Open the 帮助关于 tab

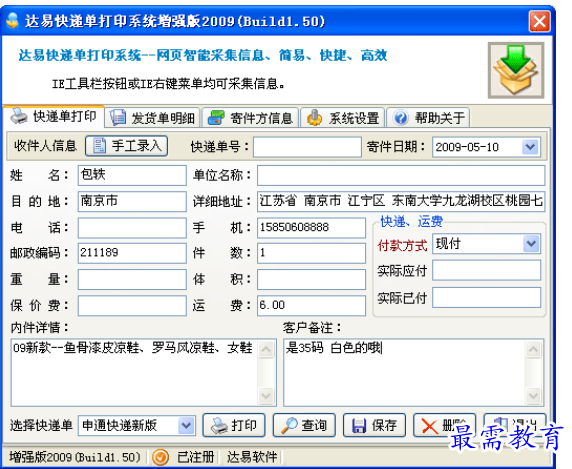[428, 118]
